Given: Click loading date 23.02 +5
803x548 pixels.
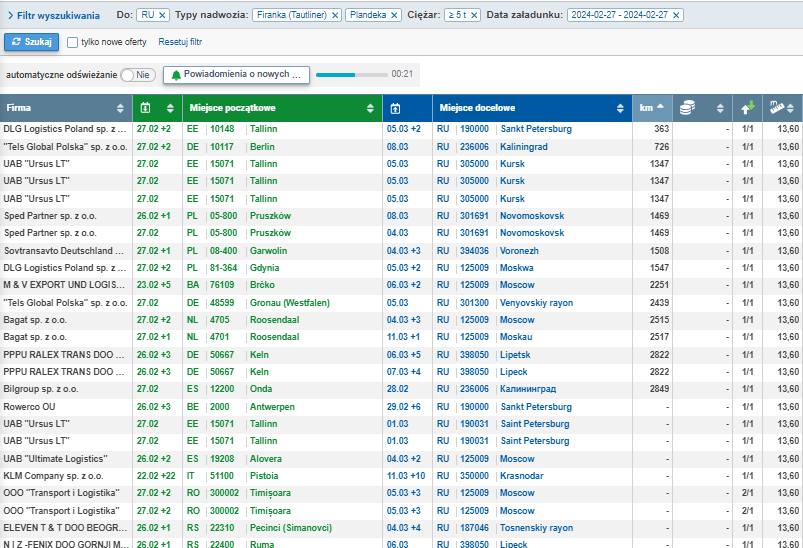Looking at the screenshot, I should [154, 285].
